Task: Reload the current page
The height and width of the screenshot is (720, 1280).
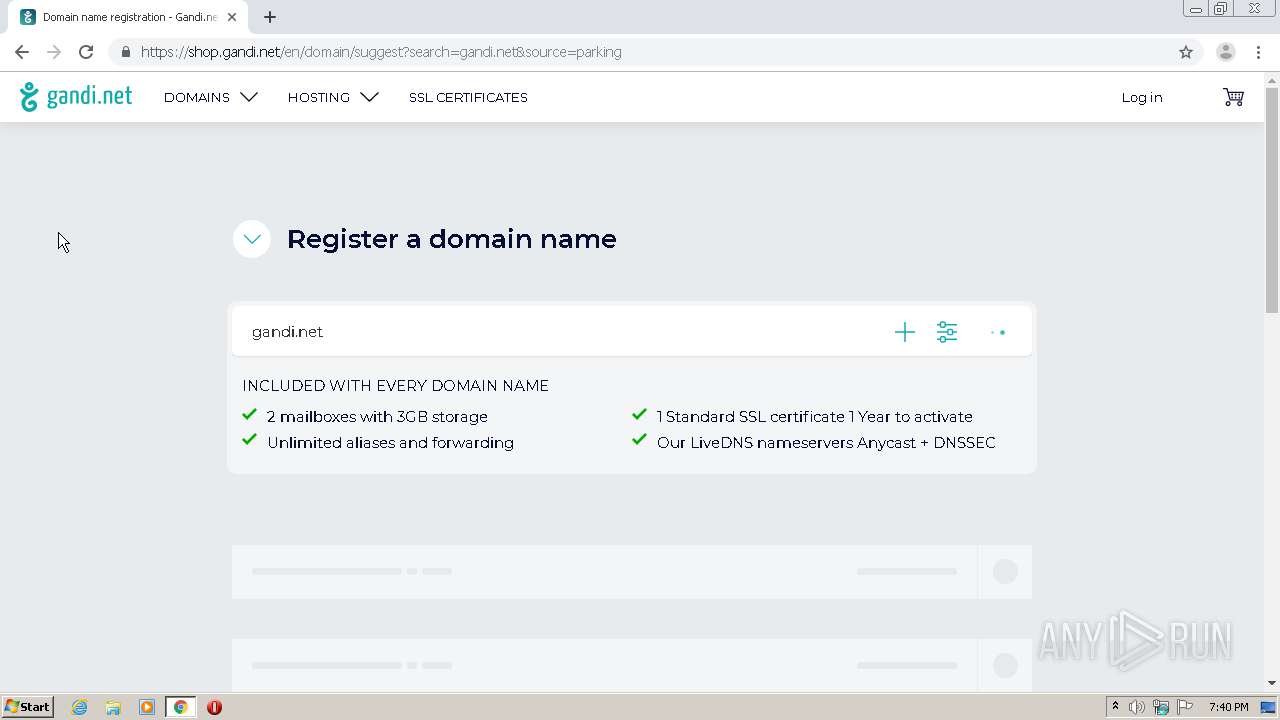Action: (86, 52)
